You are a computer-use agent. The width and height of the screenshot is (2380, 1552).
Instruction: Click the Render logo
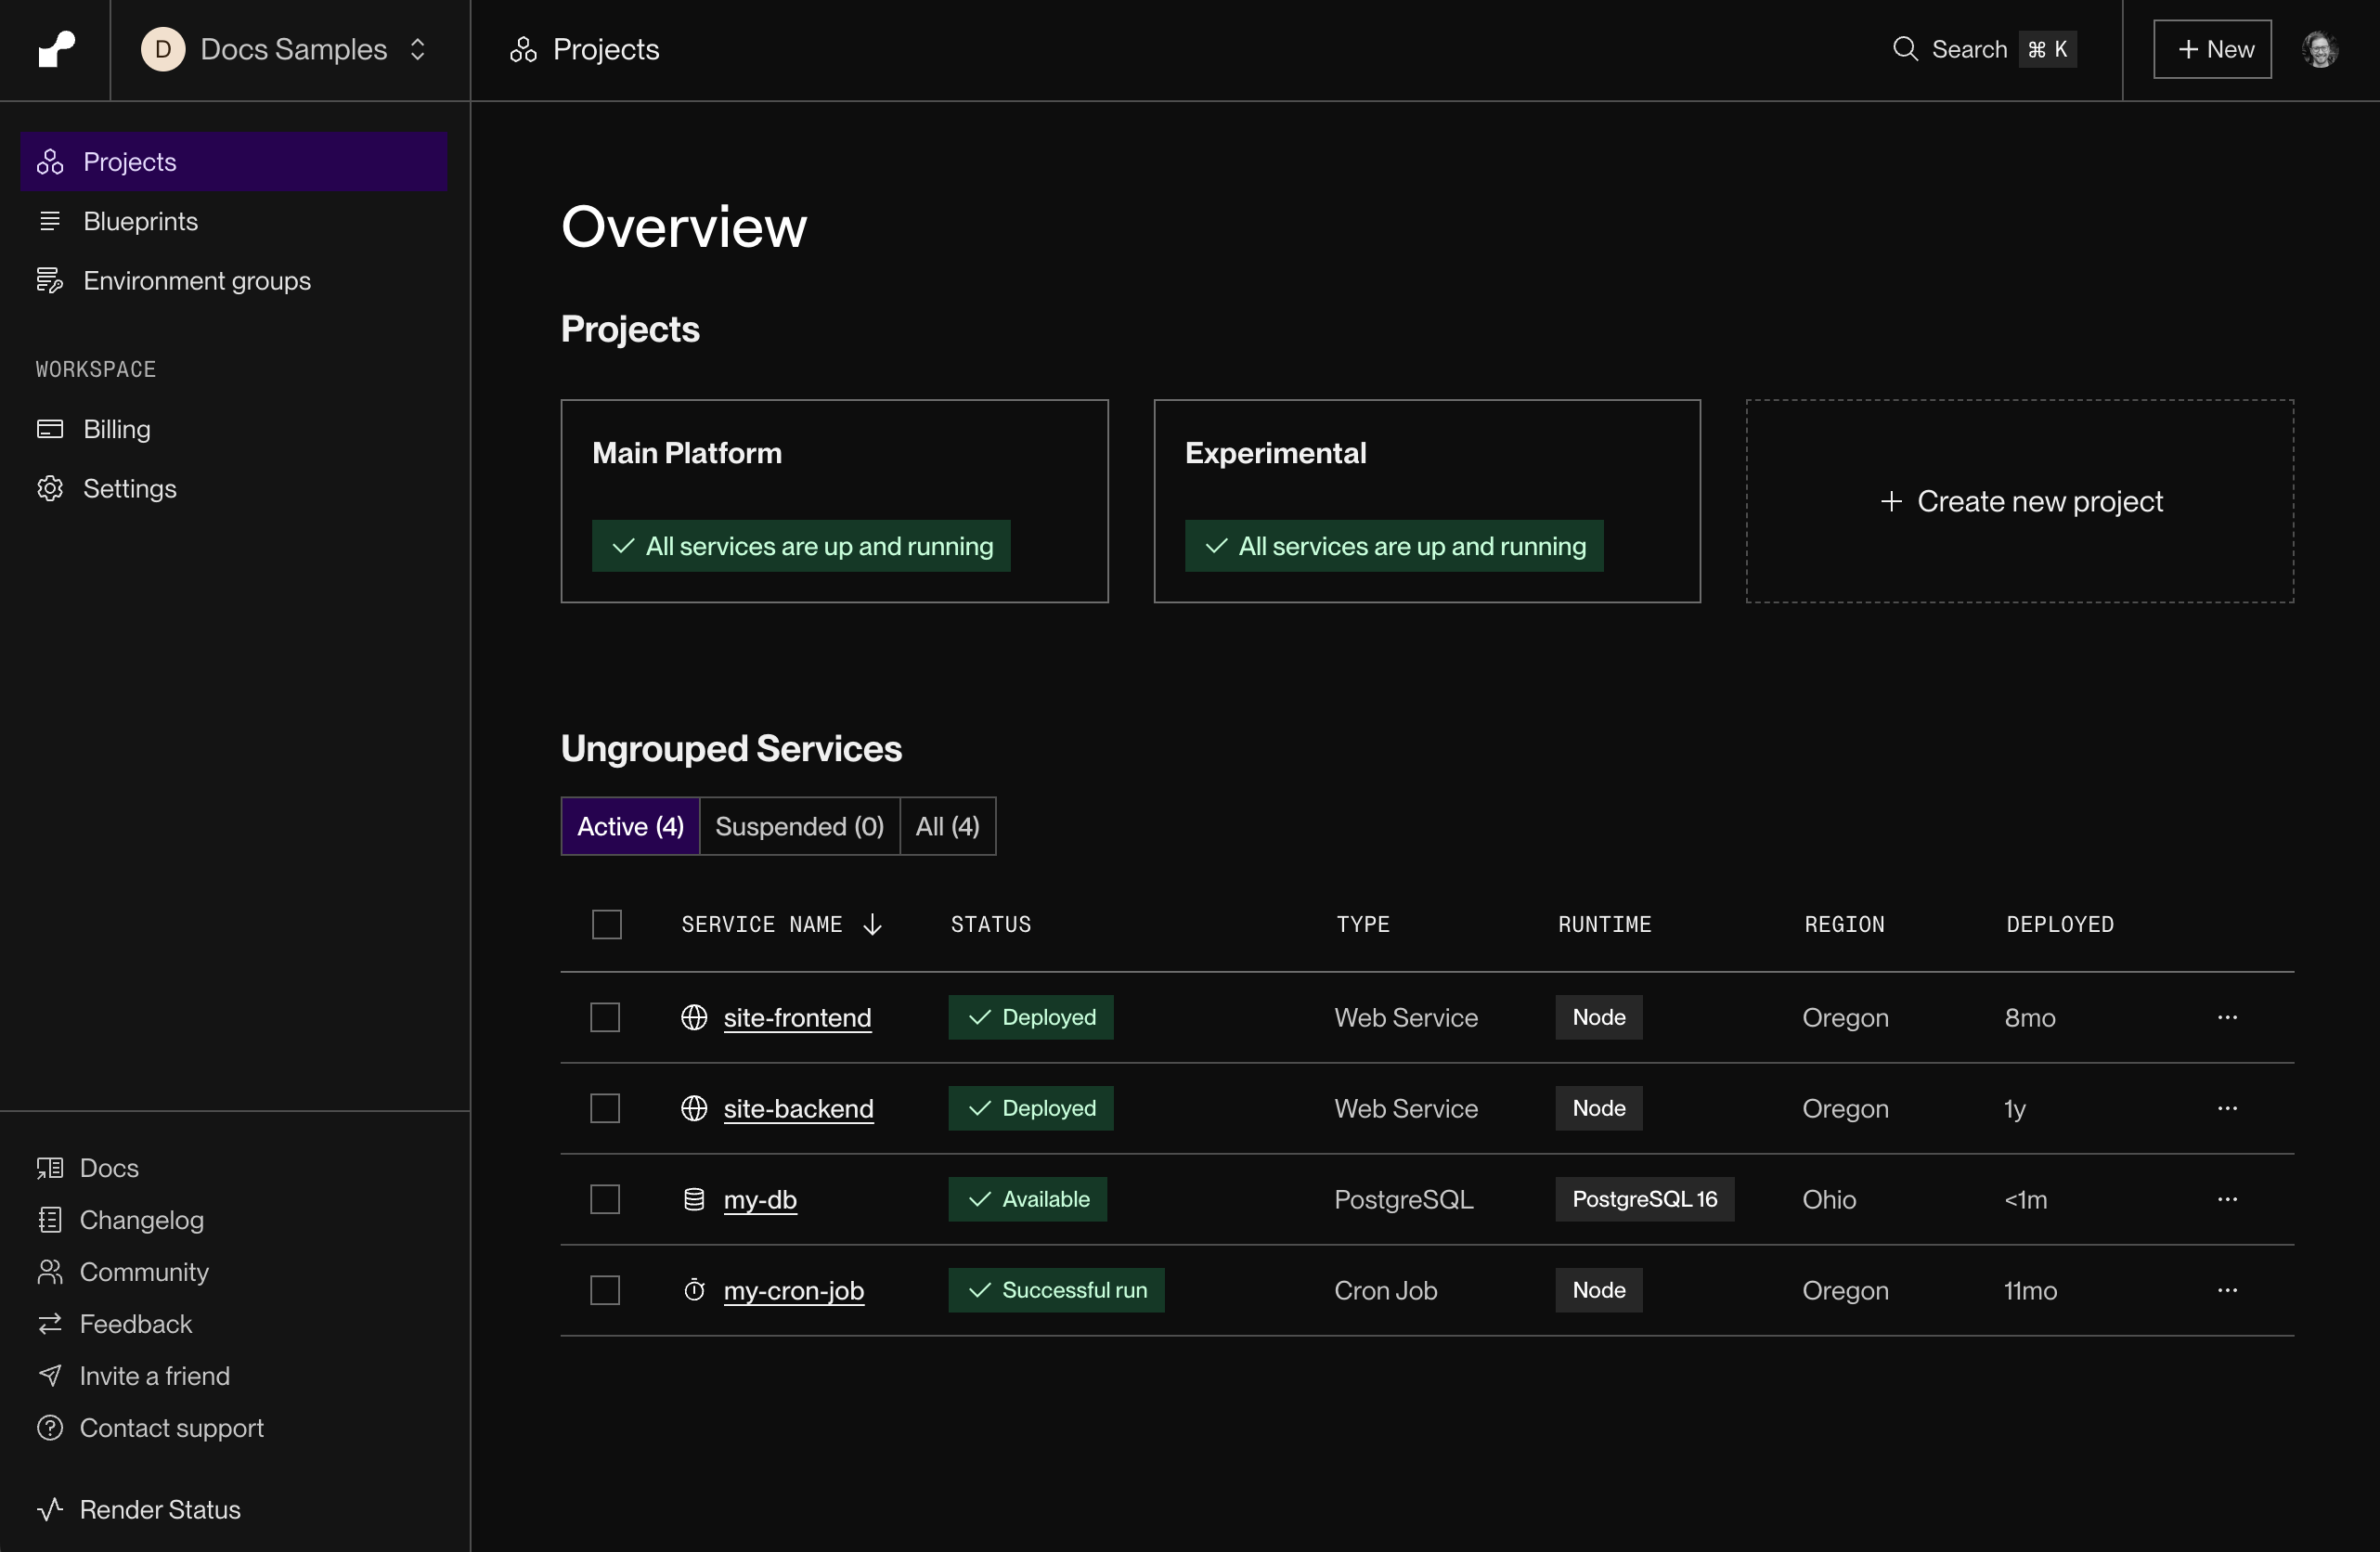pos(55,49)
